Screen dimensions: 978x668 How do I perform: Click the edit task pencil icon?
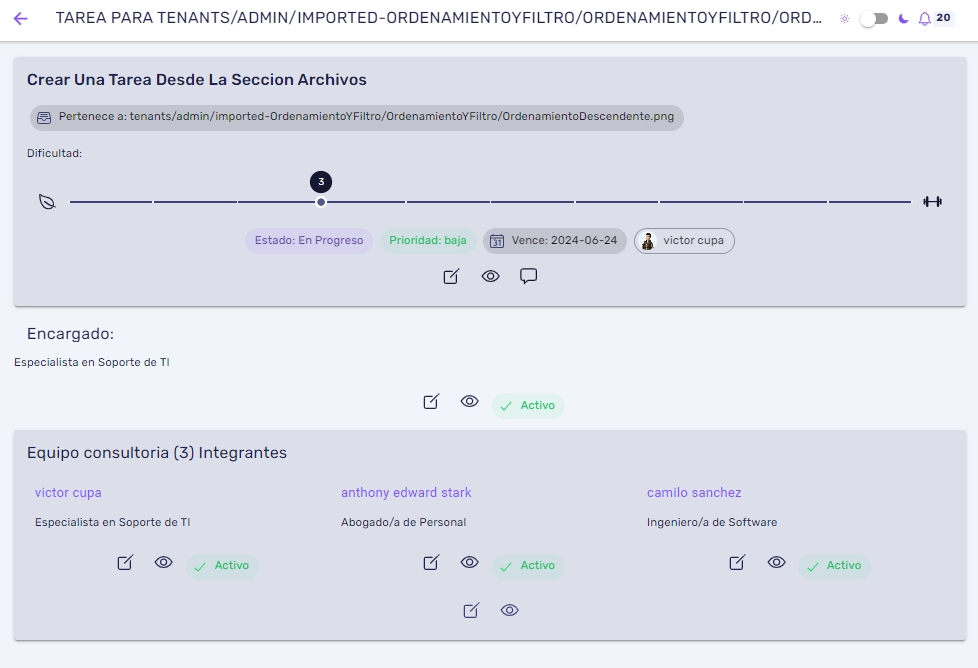451,276
